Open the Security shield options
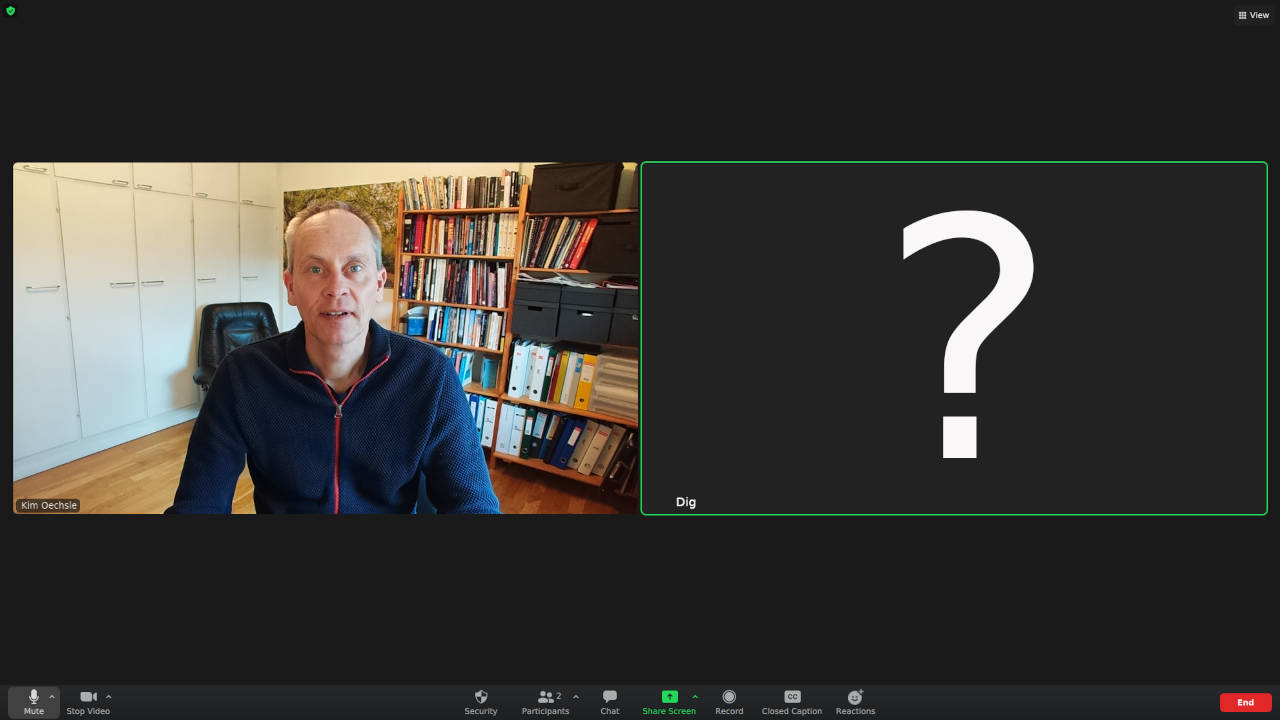The height and width of the screenshot is (720, 1280). click(x=480, y=701)
